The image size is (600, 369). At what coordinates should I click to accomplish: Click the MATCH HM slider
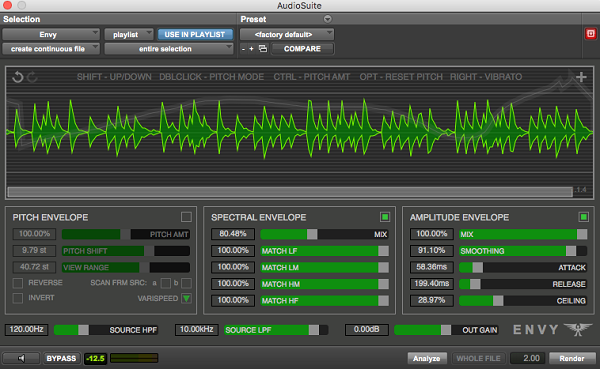click(x=324, y=284)
